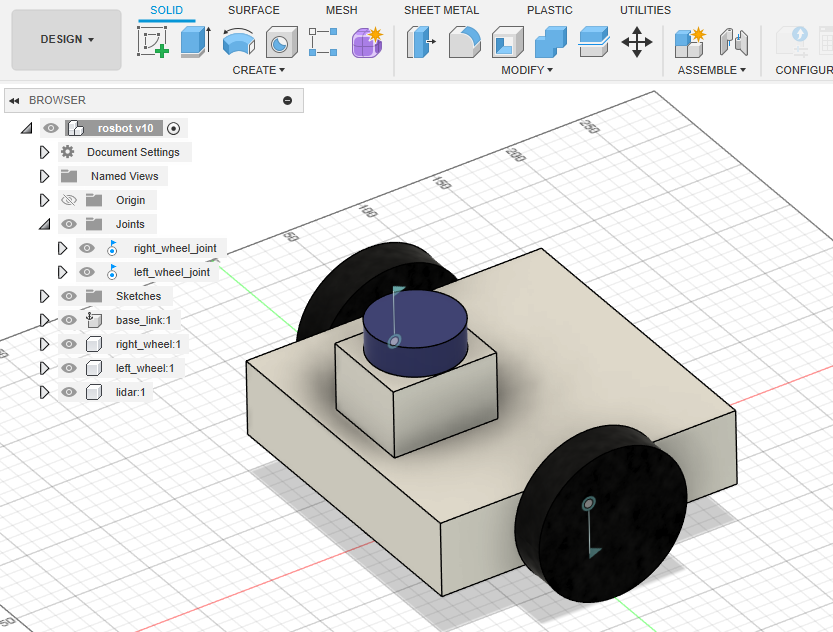Minimize the Browser panel with the minus button

click(x=287, y=100)
